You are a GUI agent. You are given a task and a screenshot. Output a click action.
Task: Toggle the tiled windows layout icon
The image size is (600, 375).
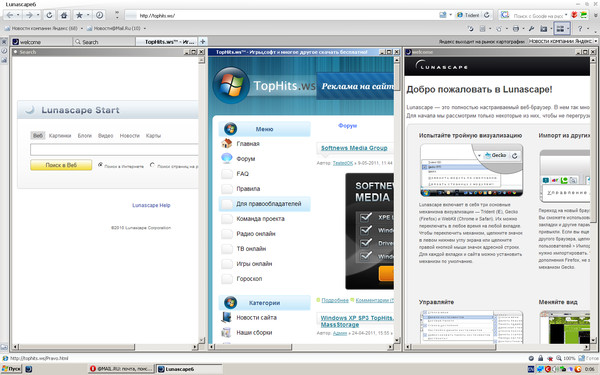[560, 29]
